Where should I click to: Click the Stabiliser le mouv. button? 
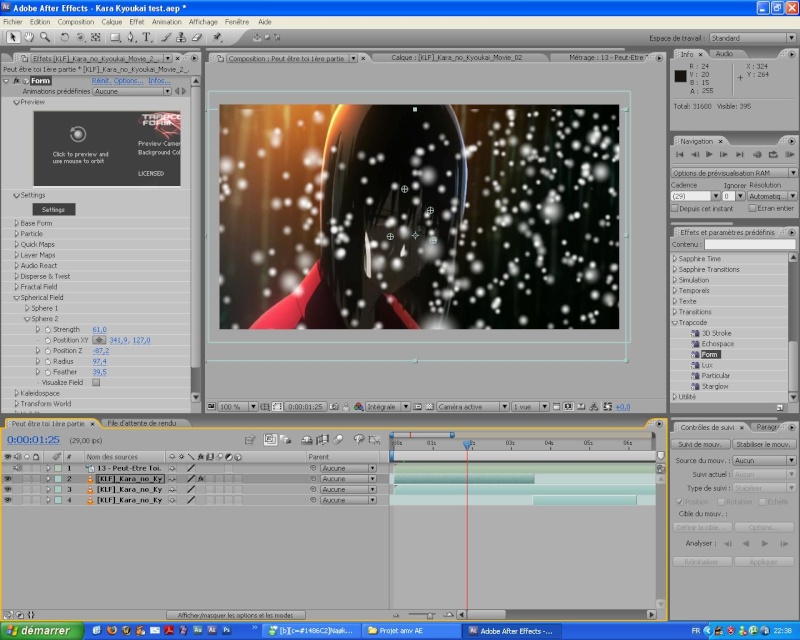tap(763, 445)
